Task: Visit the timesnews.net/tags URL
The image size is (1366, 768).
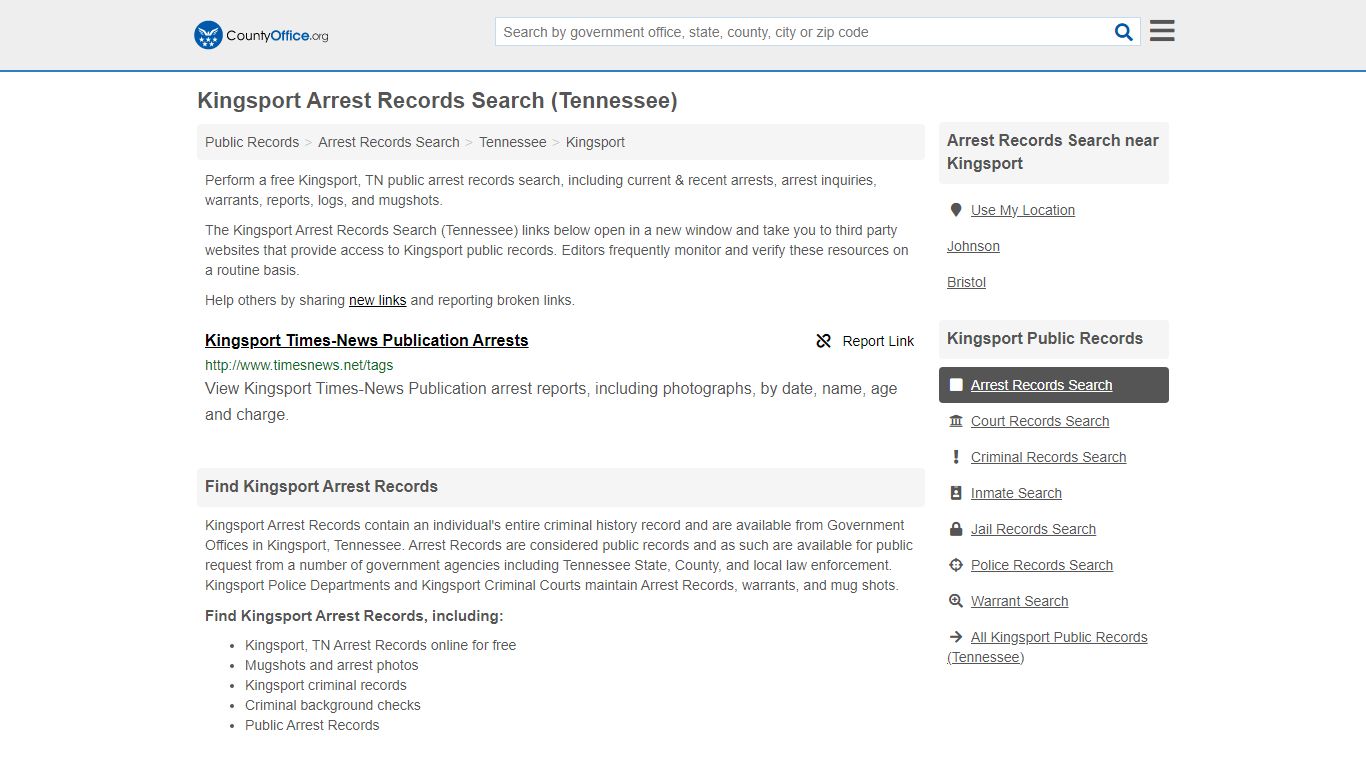Action: 299,365
